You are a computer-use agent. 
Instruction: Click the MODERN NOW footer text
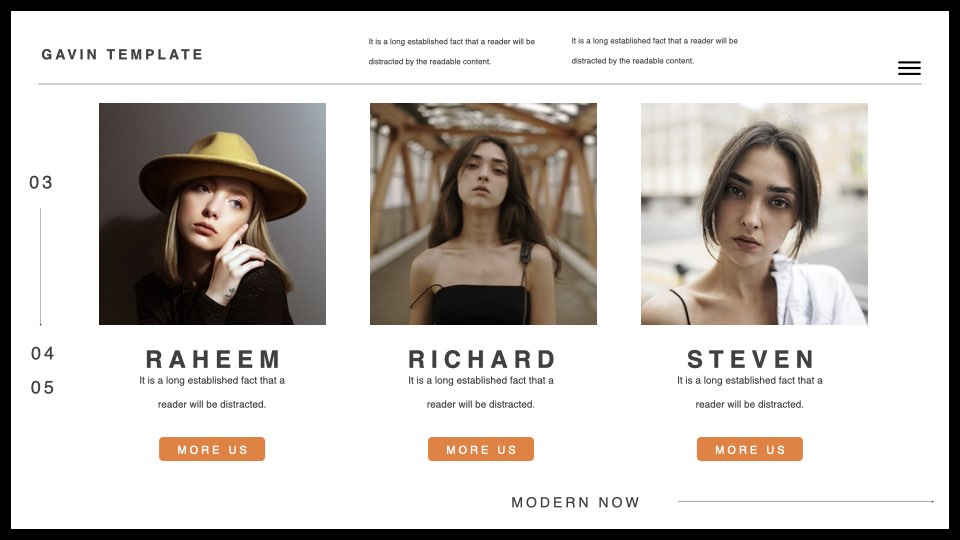[x=576, y=503]
